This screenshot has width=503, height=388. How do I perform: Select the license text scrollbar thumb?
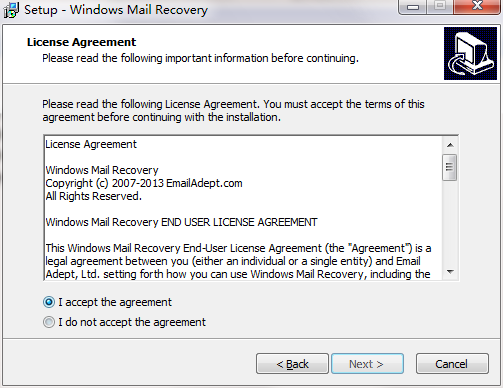450,167
